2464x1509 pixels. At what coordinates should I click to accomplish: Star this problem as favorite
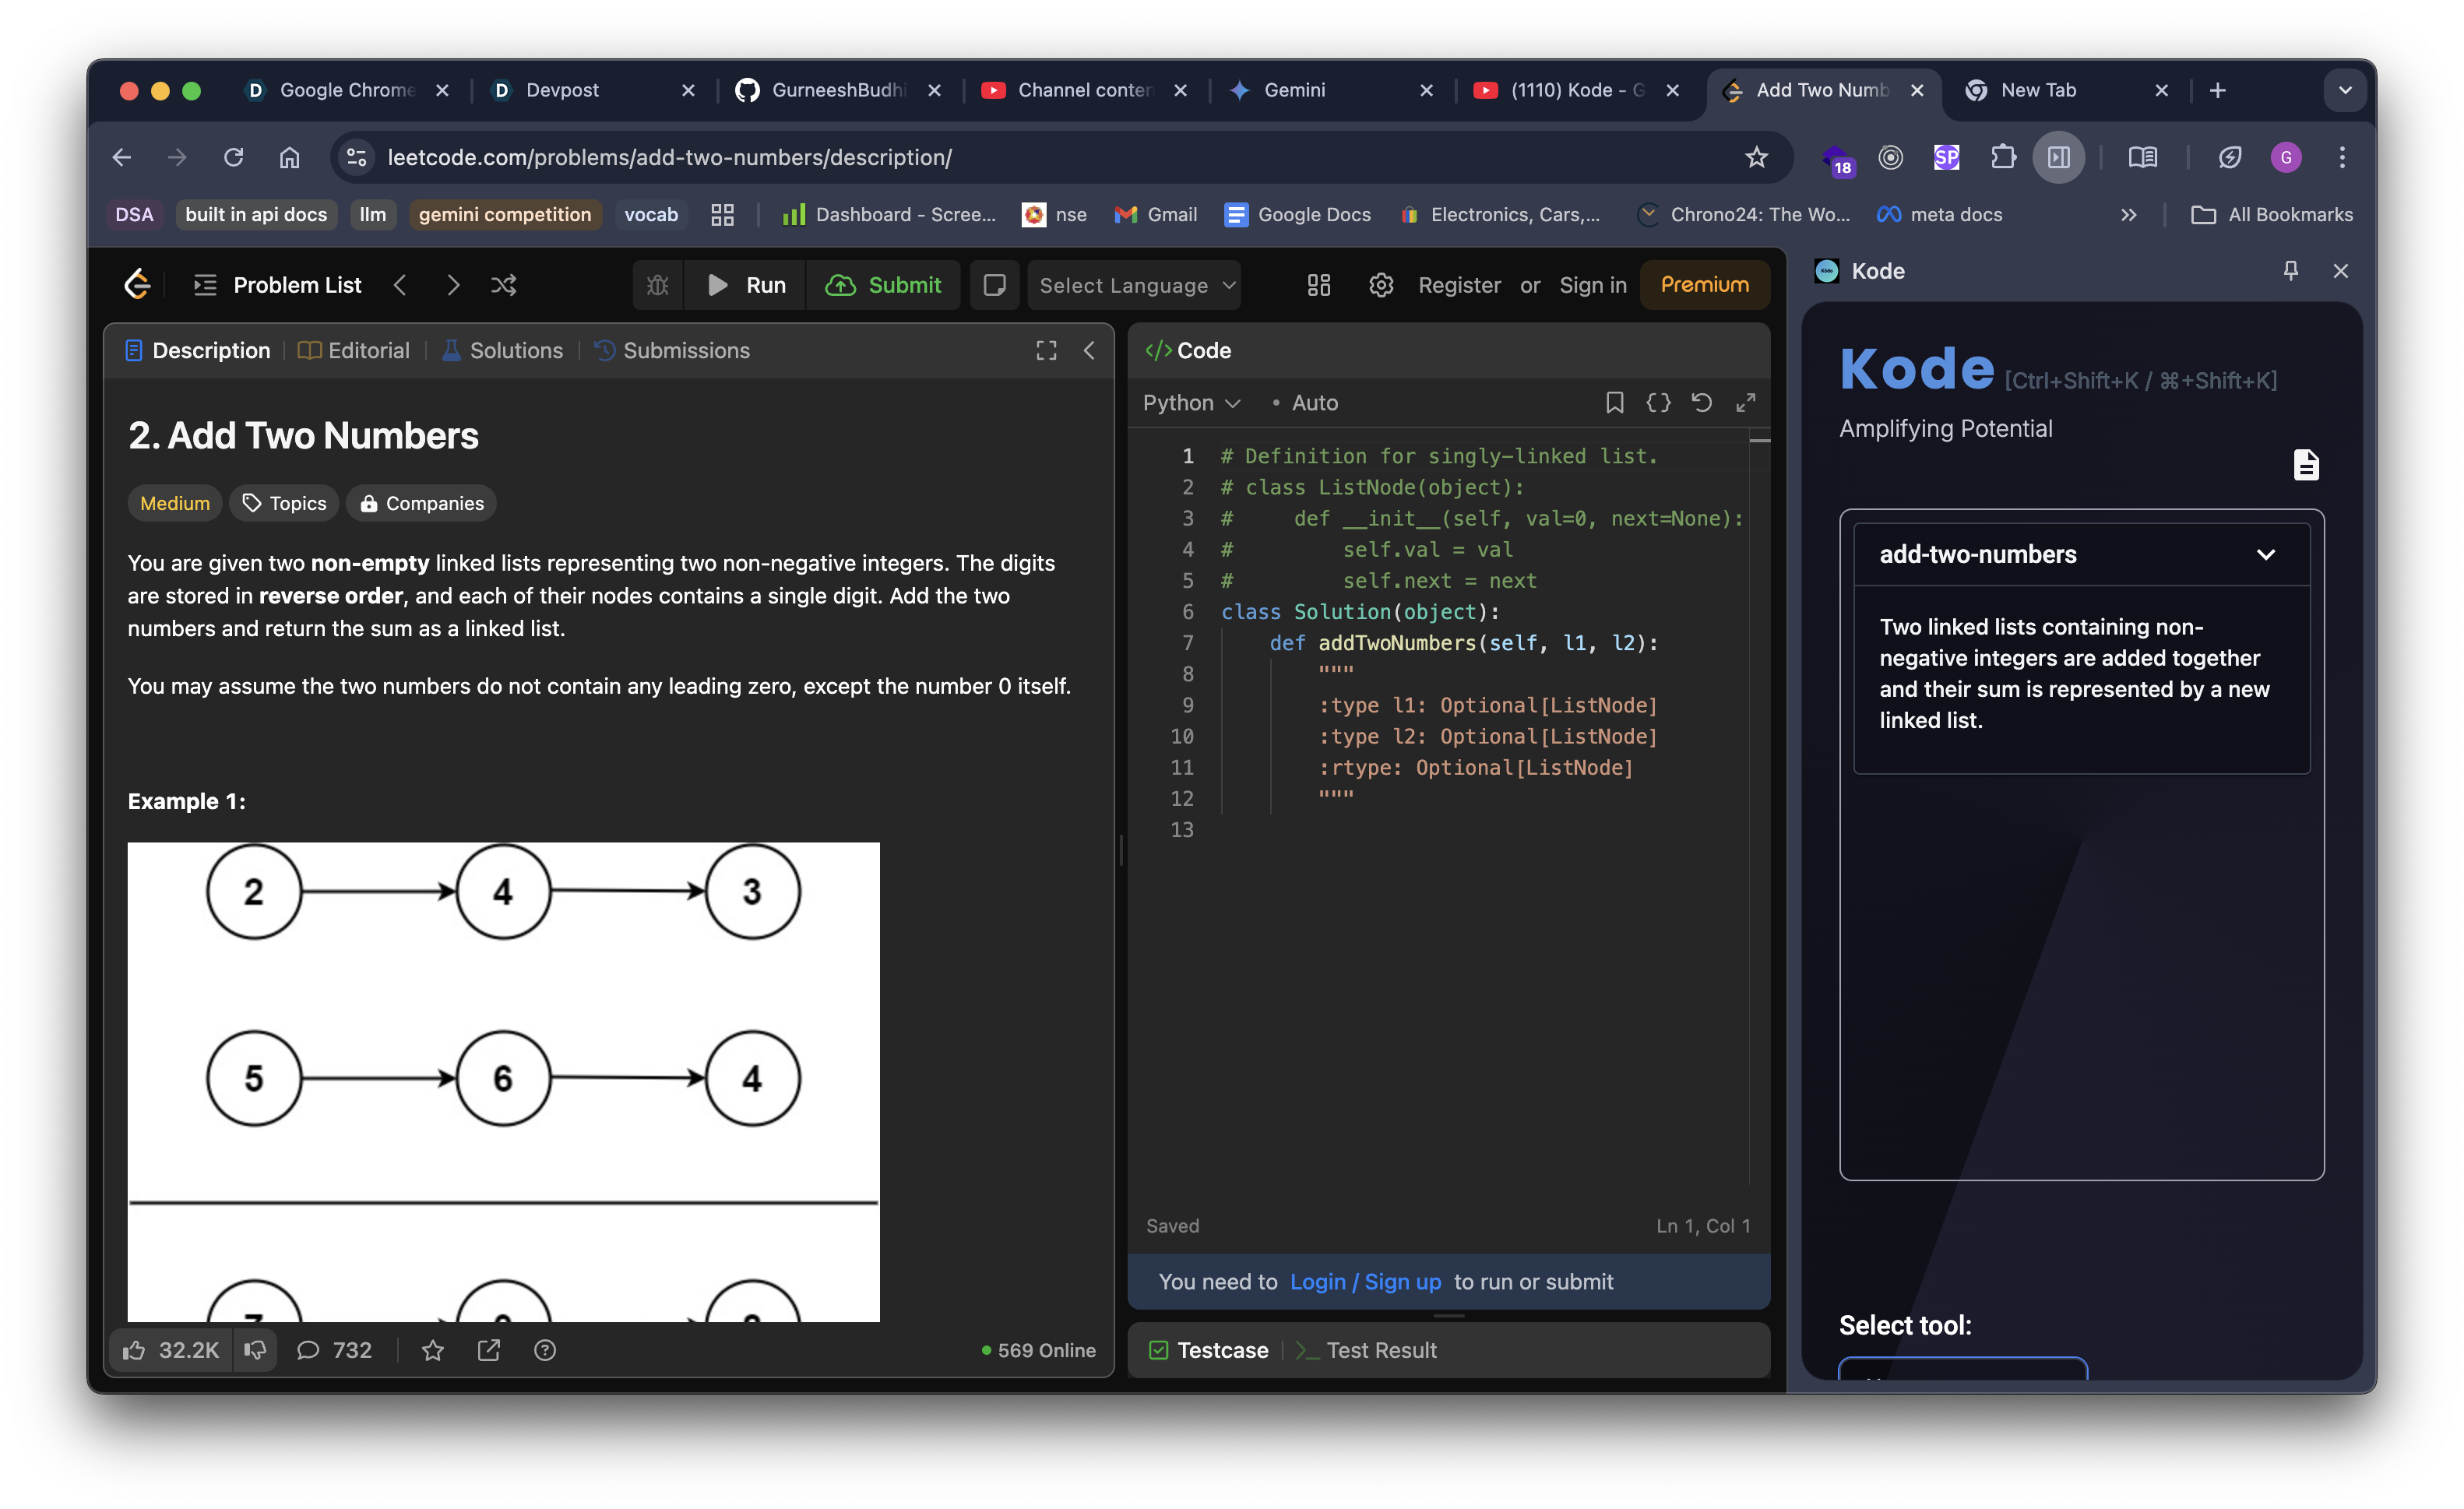click(x=432, y=1350)
